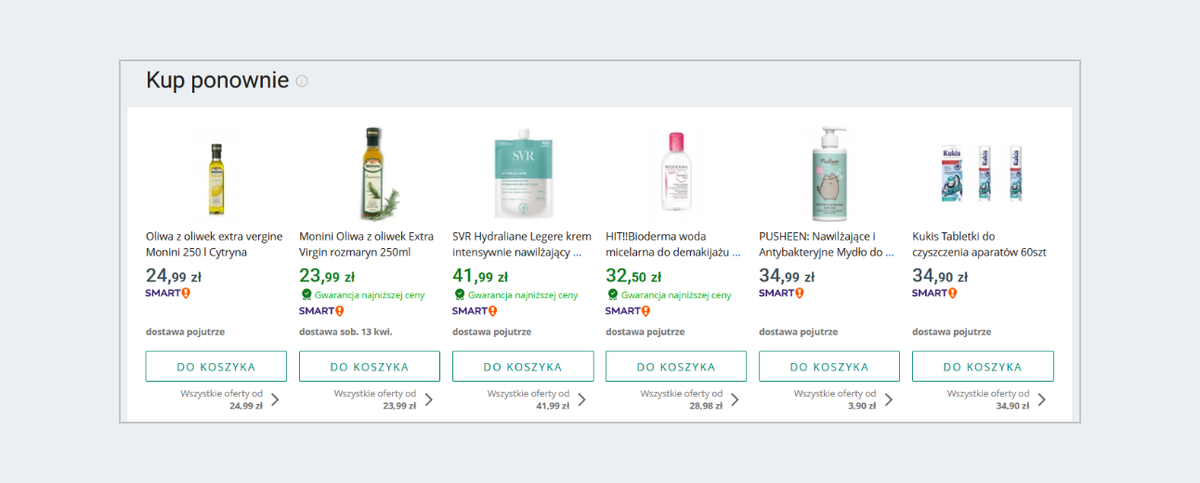
Task: Click info icon next to Kup ponownie
Action: click(302, 81)
